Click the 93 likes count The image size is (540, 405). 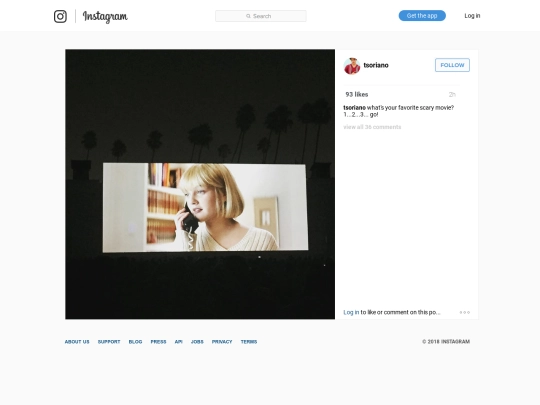[357, 94]
